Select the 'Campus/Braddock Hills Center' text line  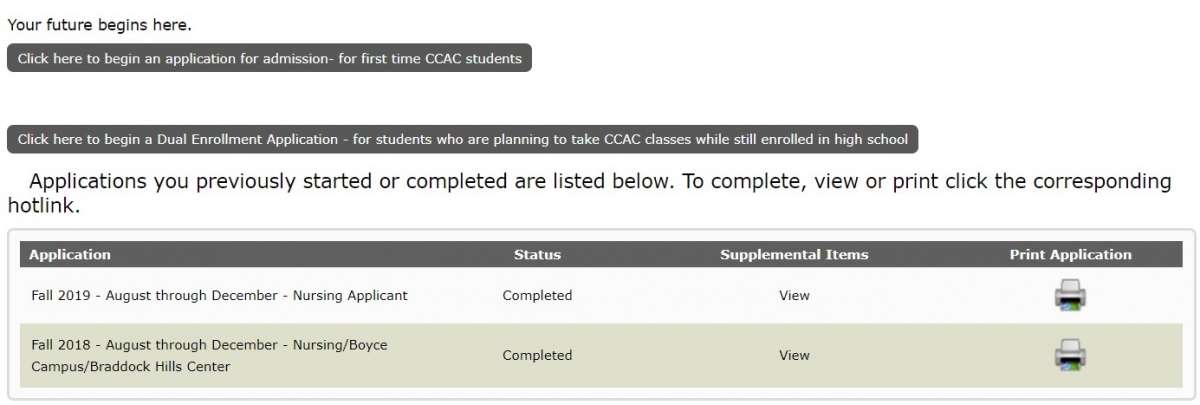tap(131, 366)
